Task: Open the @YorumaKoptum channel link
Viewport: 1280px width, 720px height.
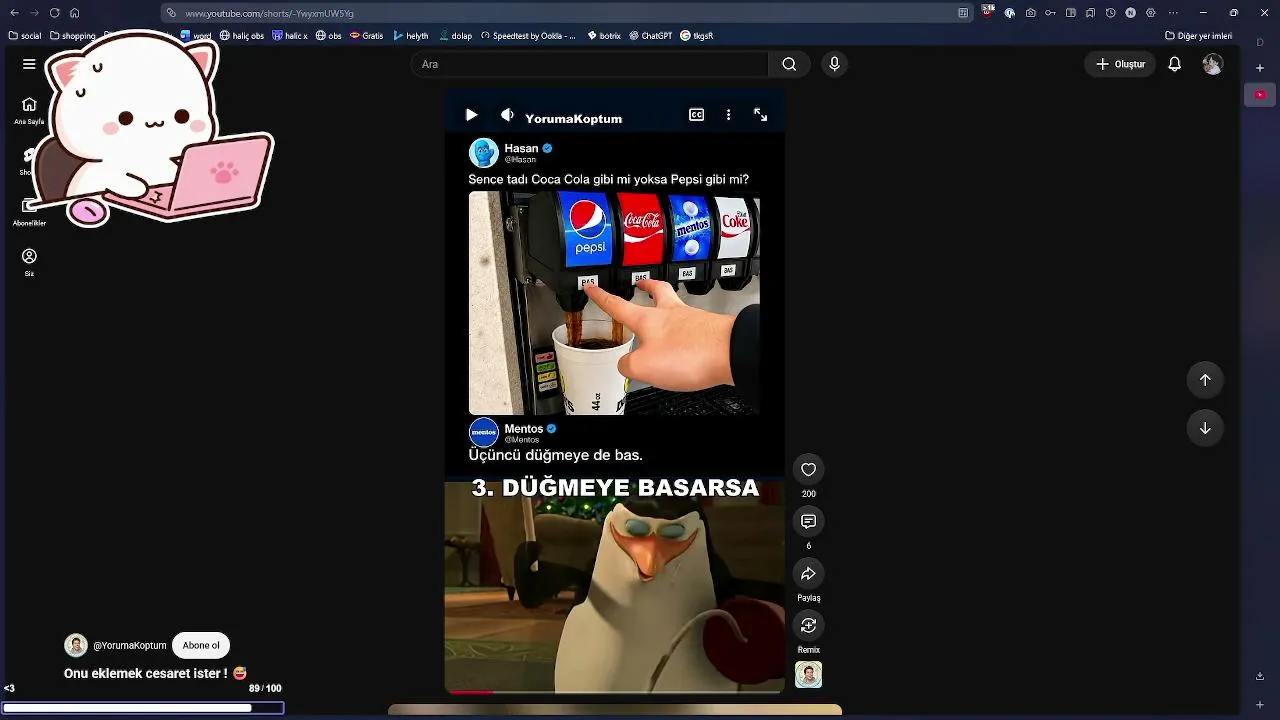Action: [x=130, y=645]
